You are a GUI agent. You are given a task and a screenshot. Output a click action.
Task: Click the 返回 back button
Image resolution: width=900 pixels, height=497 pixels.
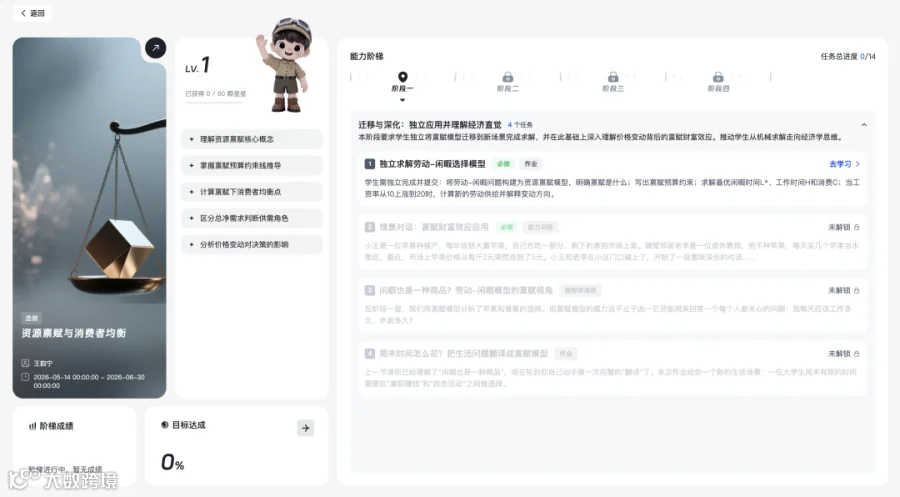pyautogui.click(x=33, y=13)
